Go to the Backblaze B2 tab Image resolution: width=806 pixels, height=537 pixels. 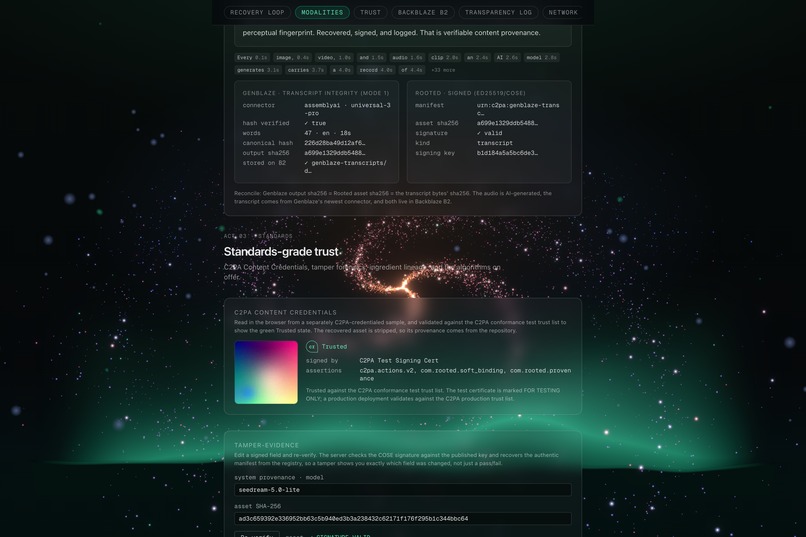(x=423, y=12)
